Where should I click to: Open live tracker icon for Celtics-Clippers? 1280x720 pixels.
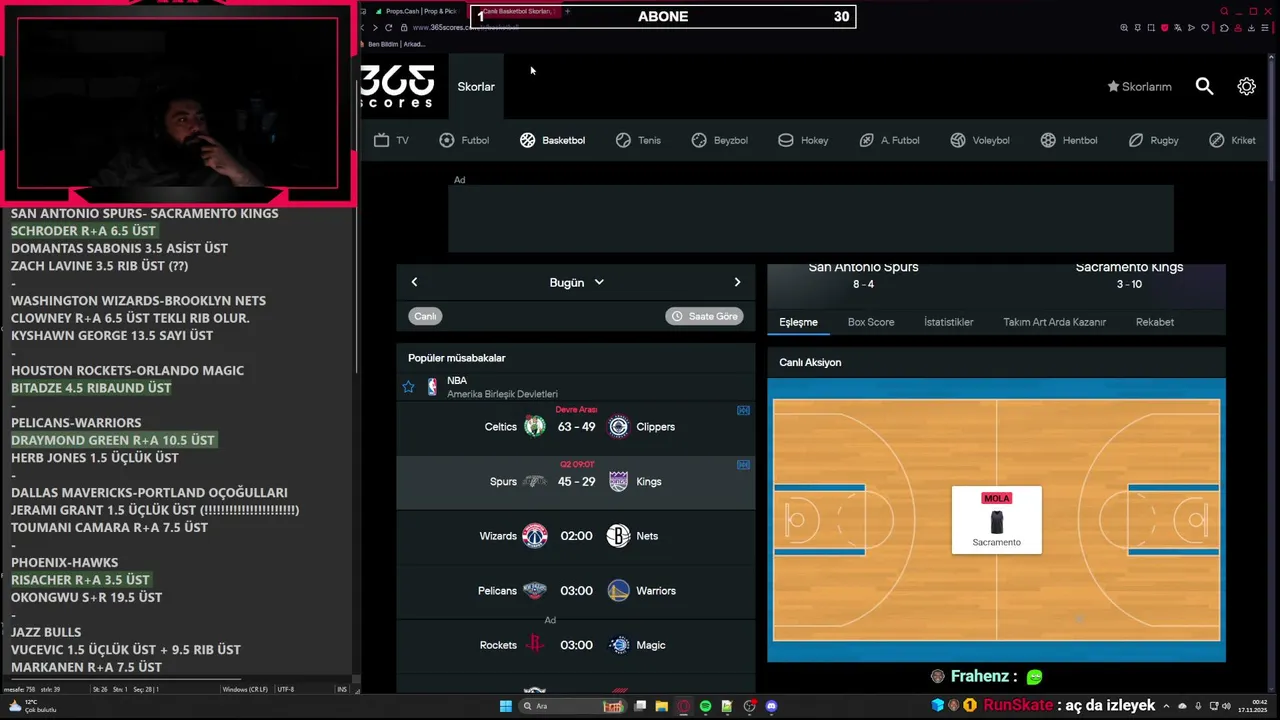click(743, 410)
